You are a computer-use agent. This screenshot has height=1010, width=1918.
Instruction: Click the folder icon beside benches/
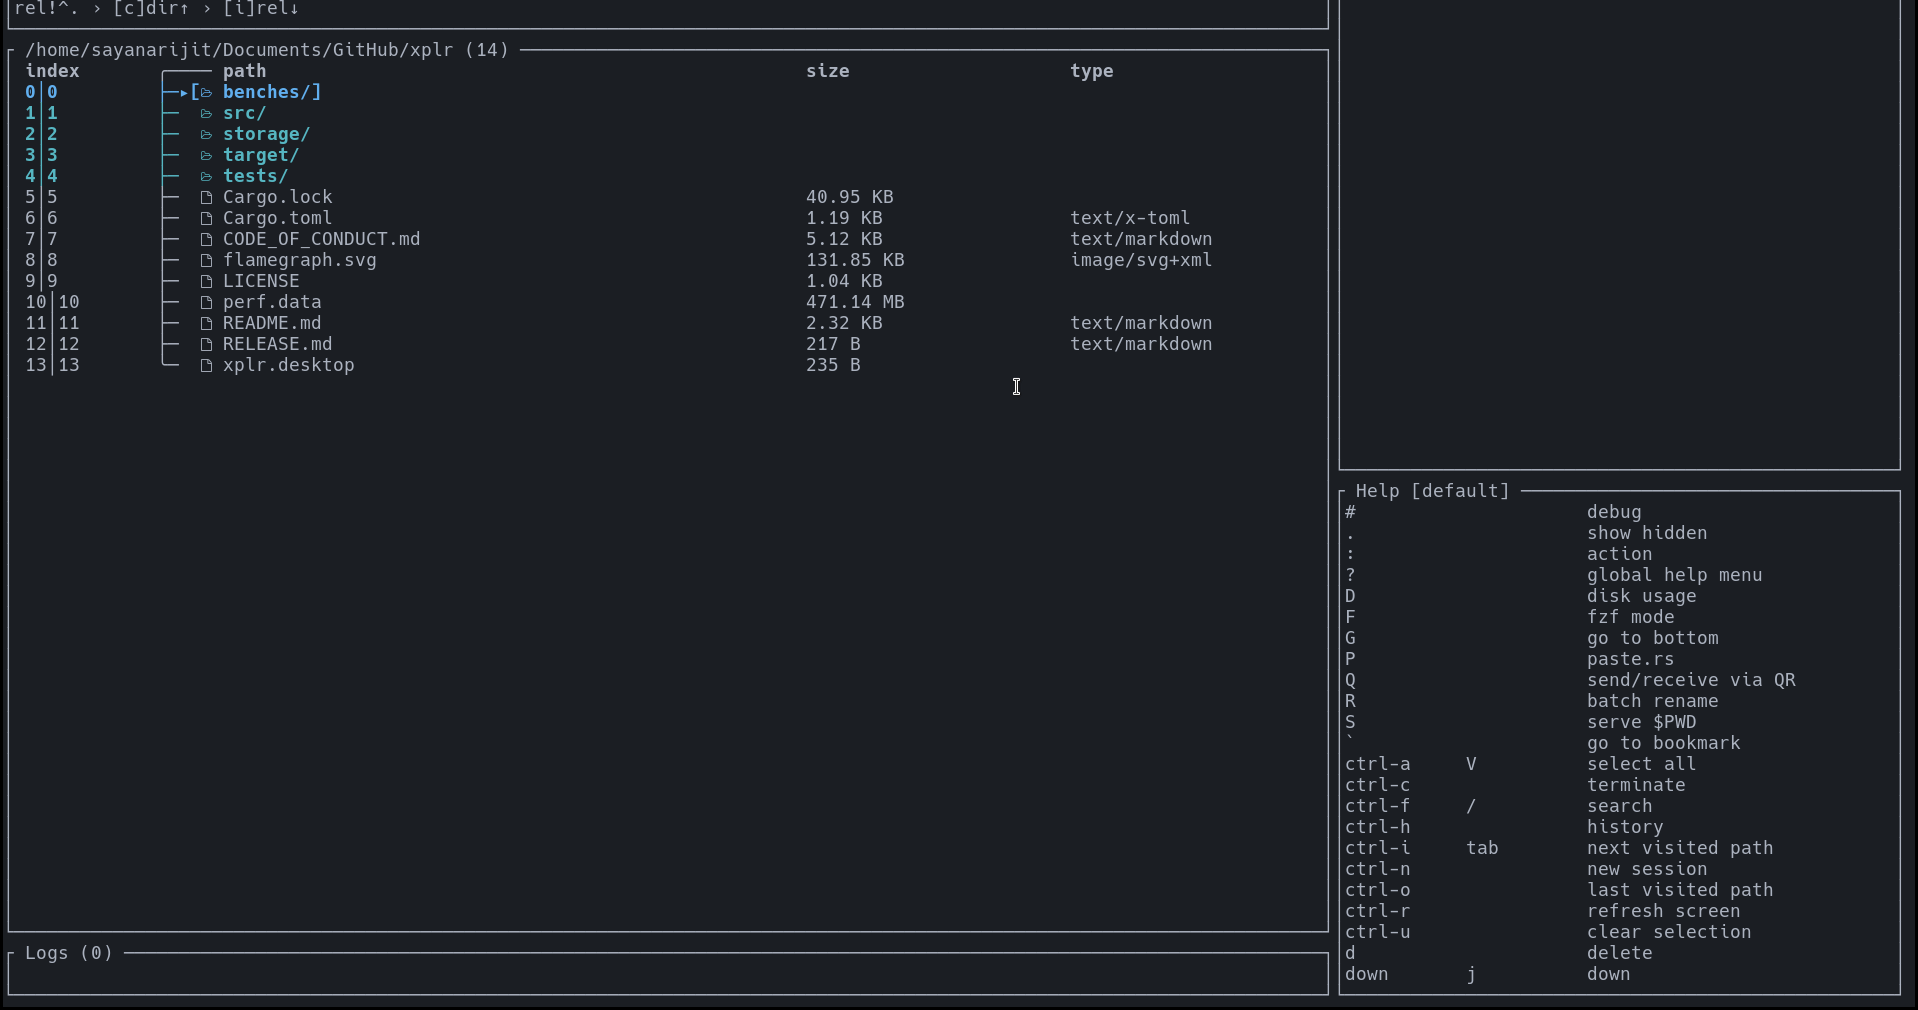pos(206,92)
